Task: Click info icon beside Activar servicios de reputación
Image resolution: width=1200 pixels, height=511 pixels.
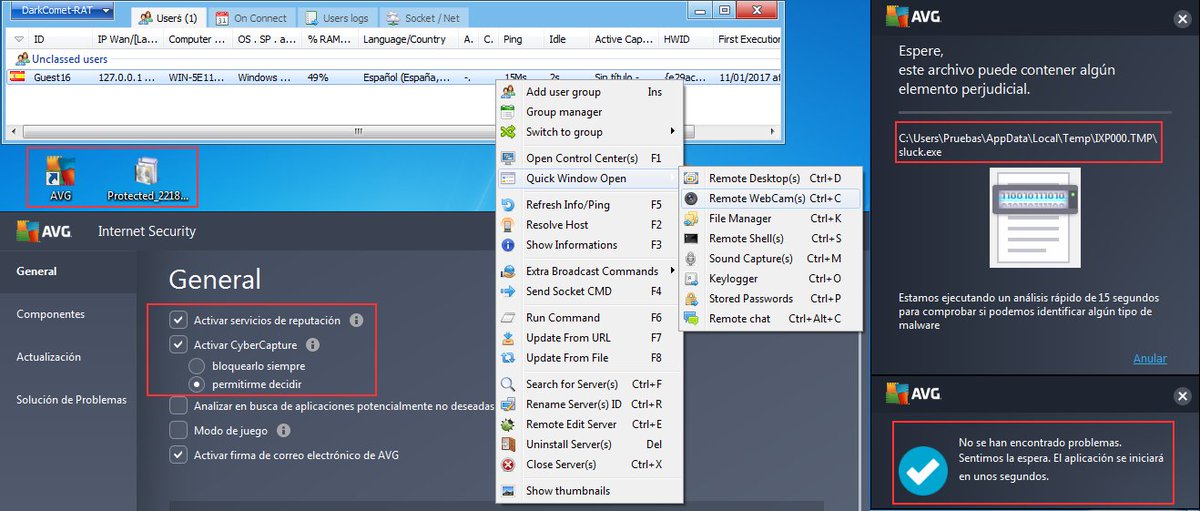Action: coord(356,321)
